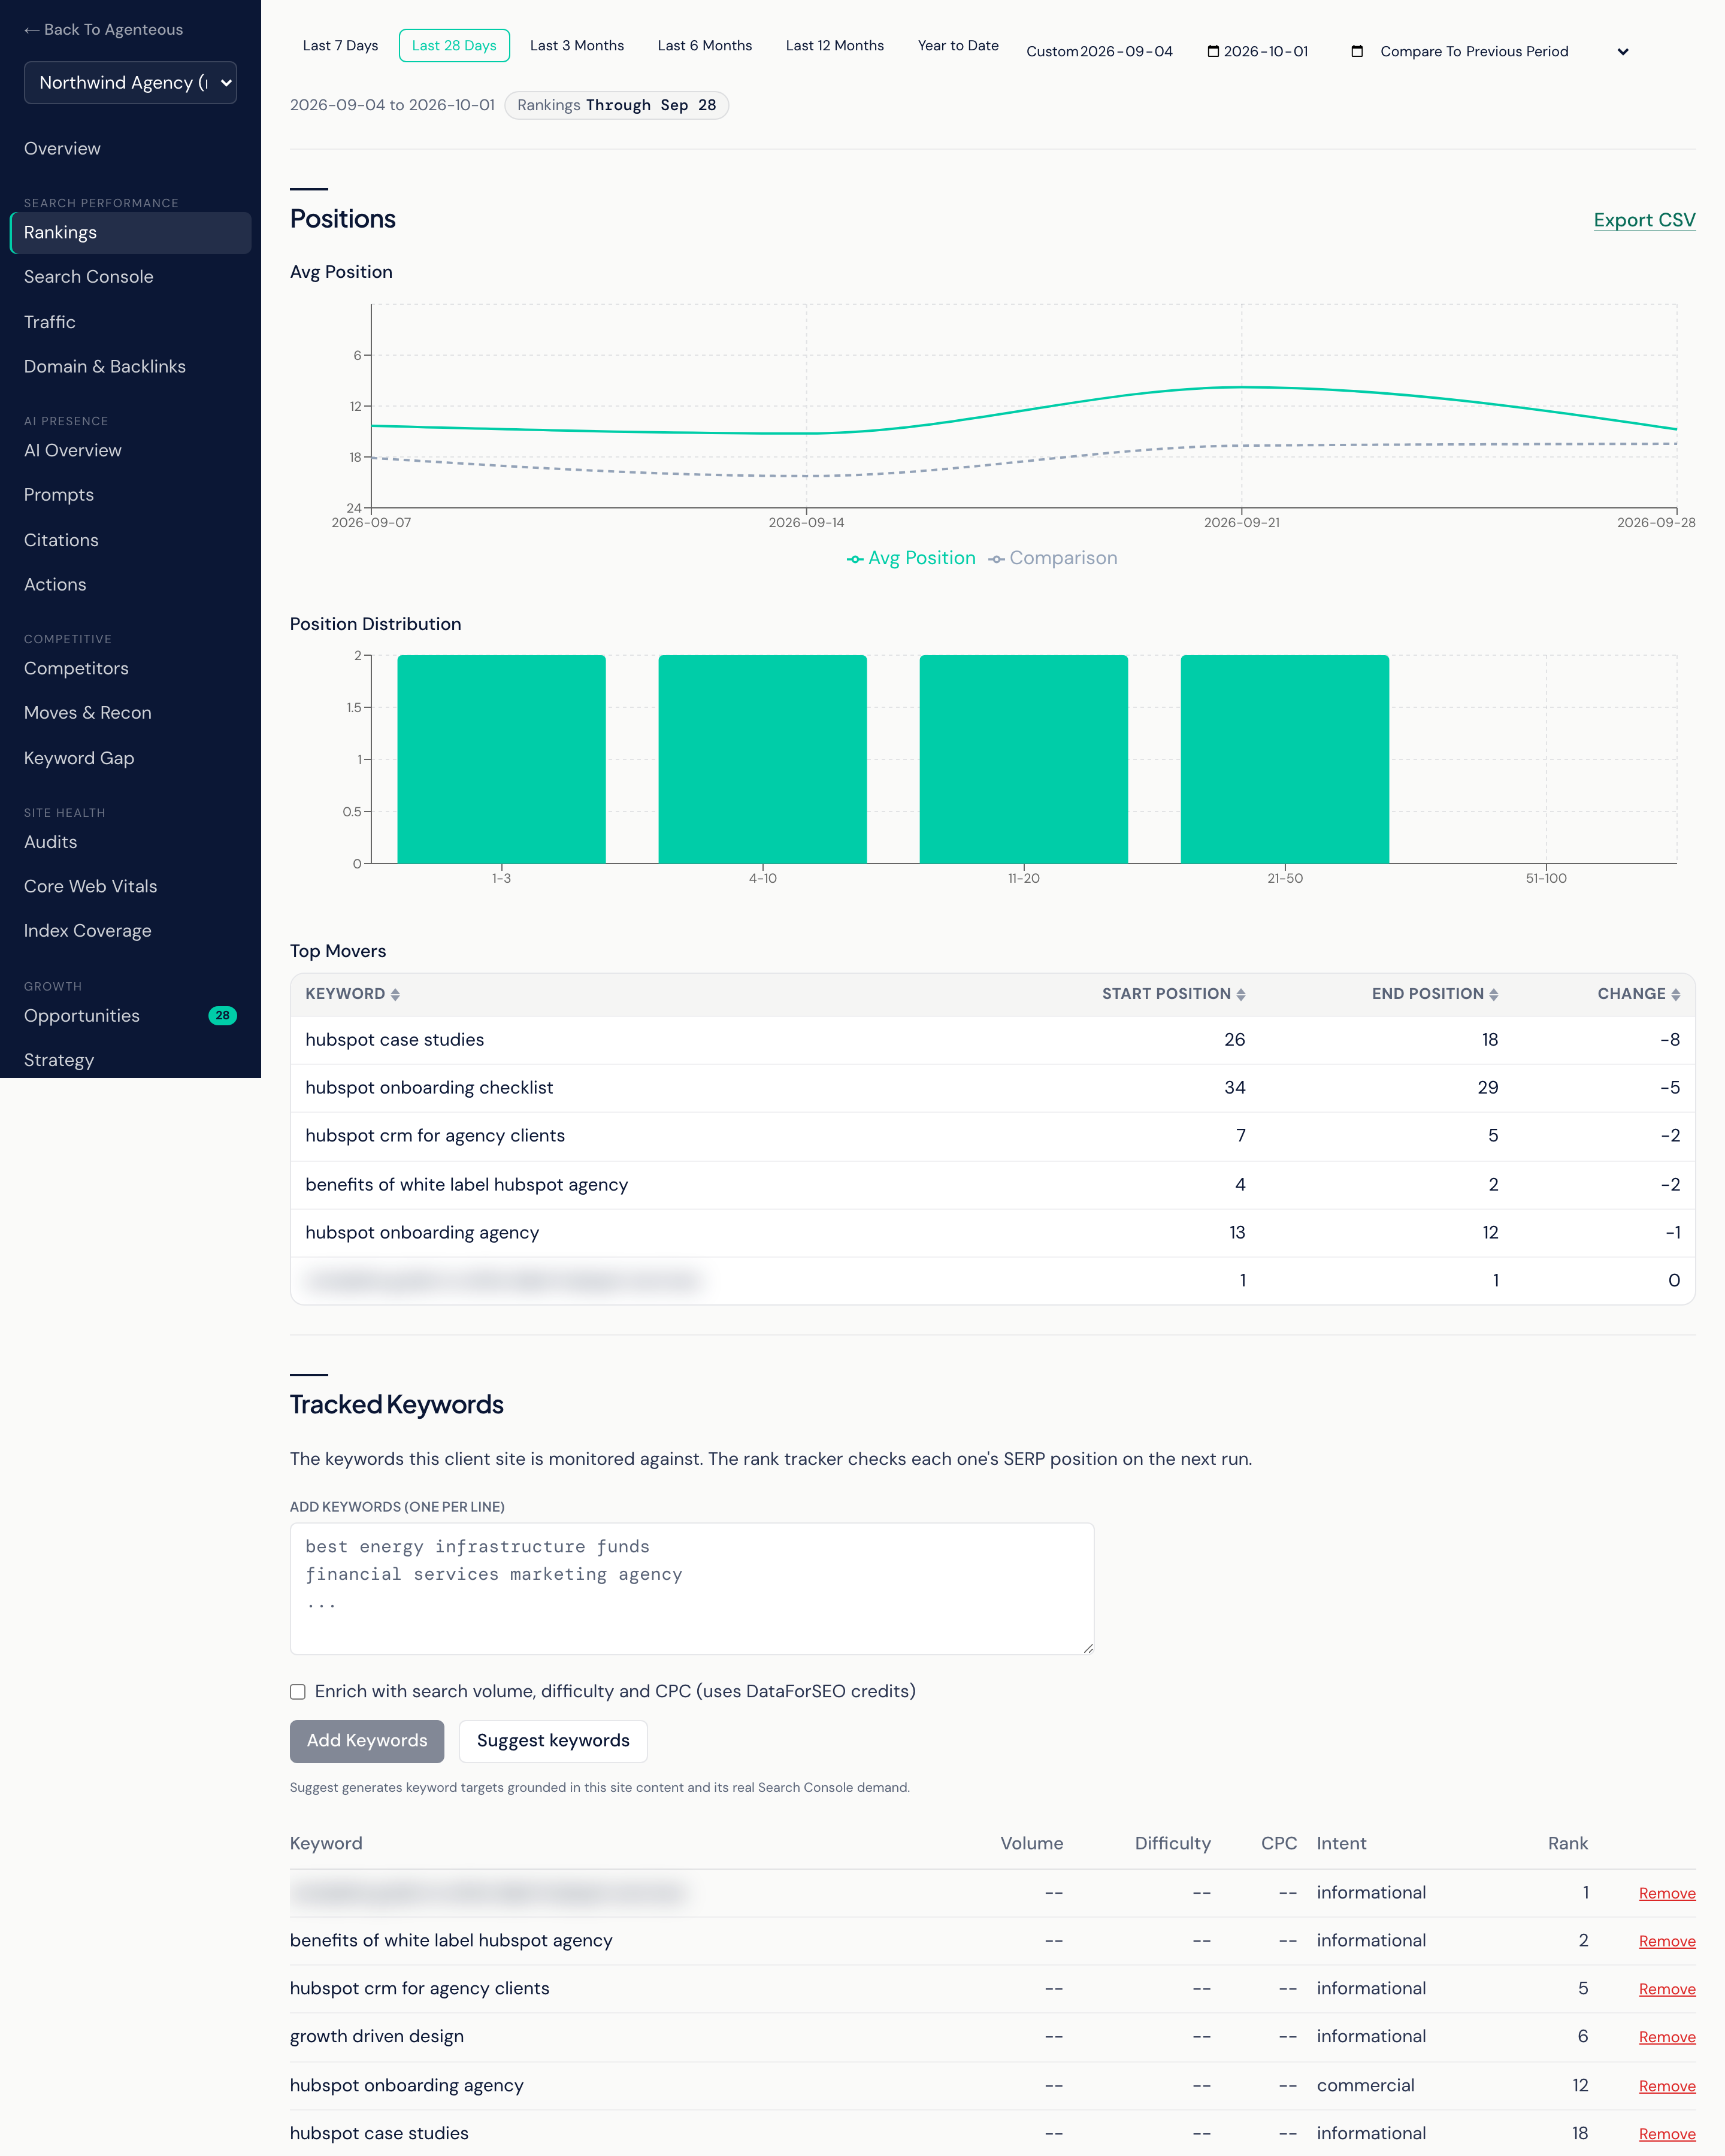Enable Enrich with search volume checkbox
1725x2156 pixels.
coord(298,1692)
